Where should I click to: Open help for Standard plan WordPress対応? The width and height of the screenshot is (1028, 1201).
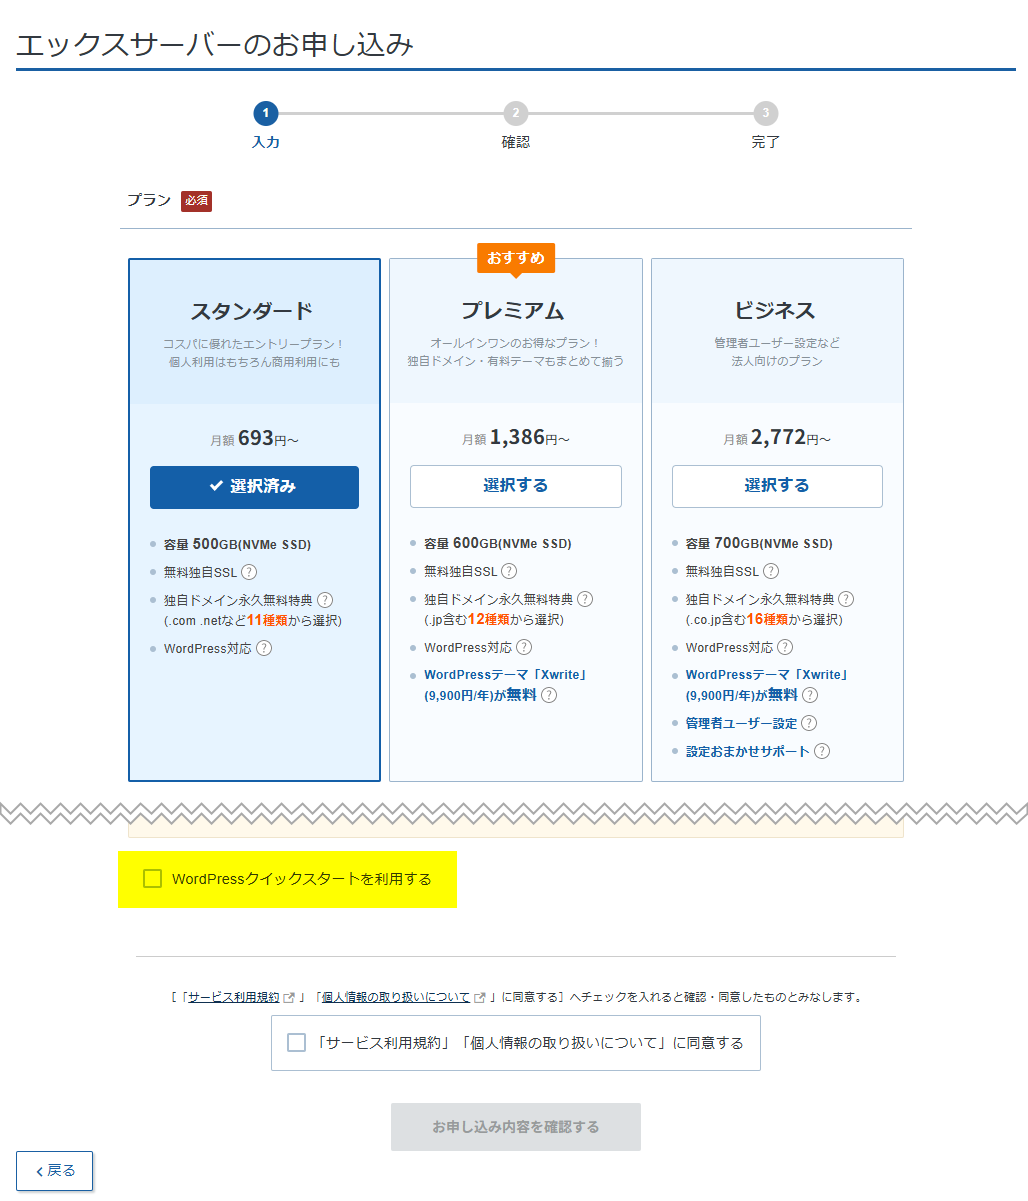point(264,648)
